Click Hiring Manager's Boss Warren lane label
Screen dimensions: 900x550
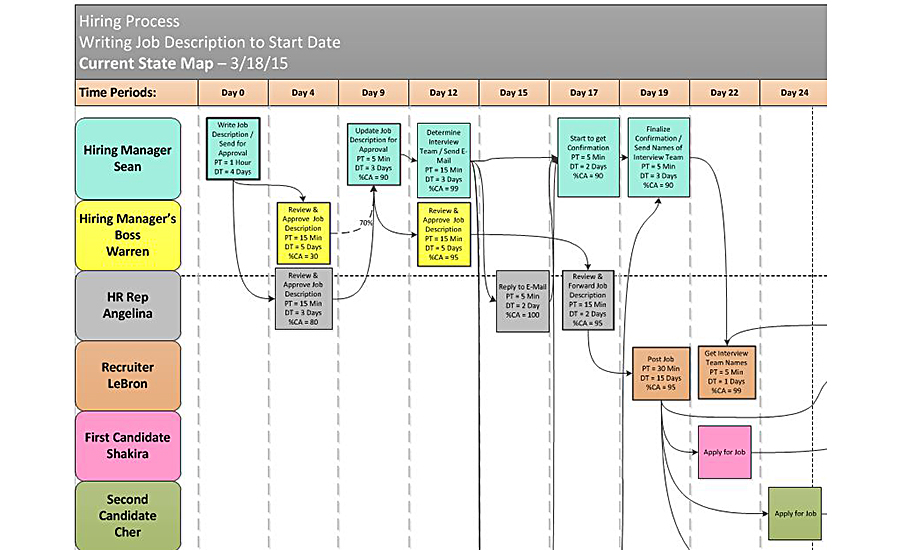[x=128, y=235]
